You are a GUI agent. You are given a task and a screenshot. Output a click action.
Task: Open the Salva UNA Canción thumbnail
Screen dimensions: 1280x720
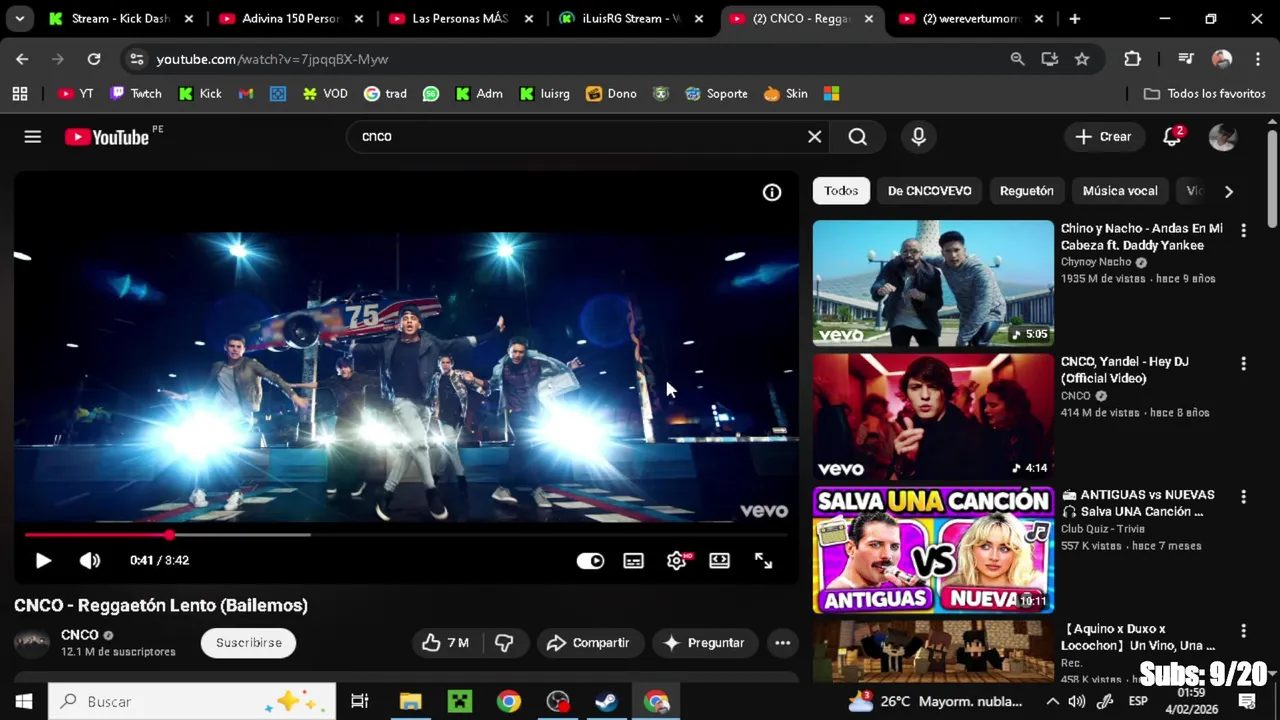click(x=933, y=550)
